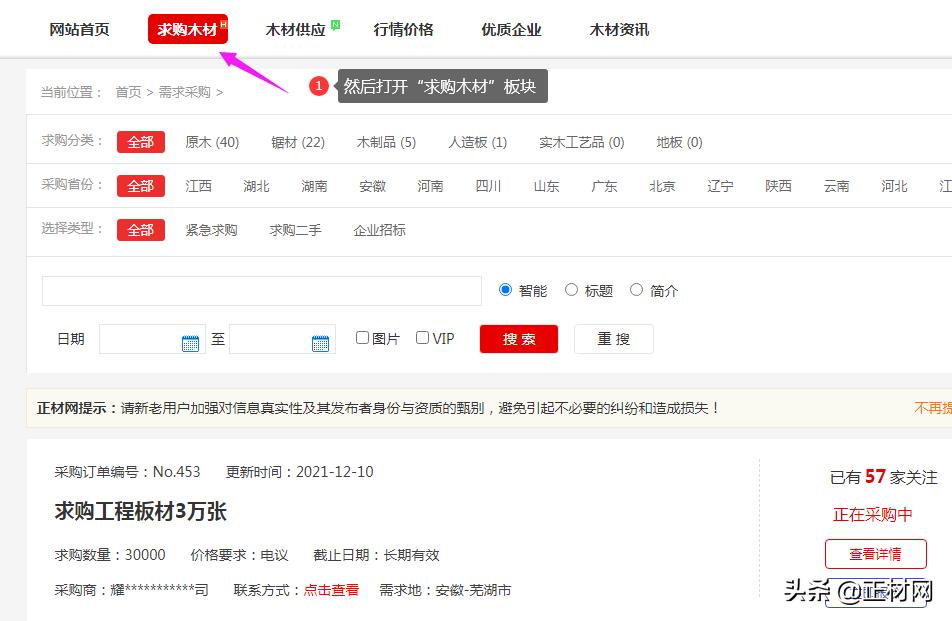Open 查看详情 for order No.453

[x=877, y=554]
